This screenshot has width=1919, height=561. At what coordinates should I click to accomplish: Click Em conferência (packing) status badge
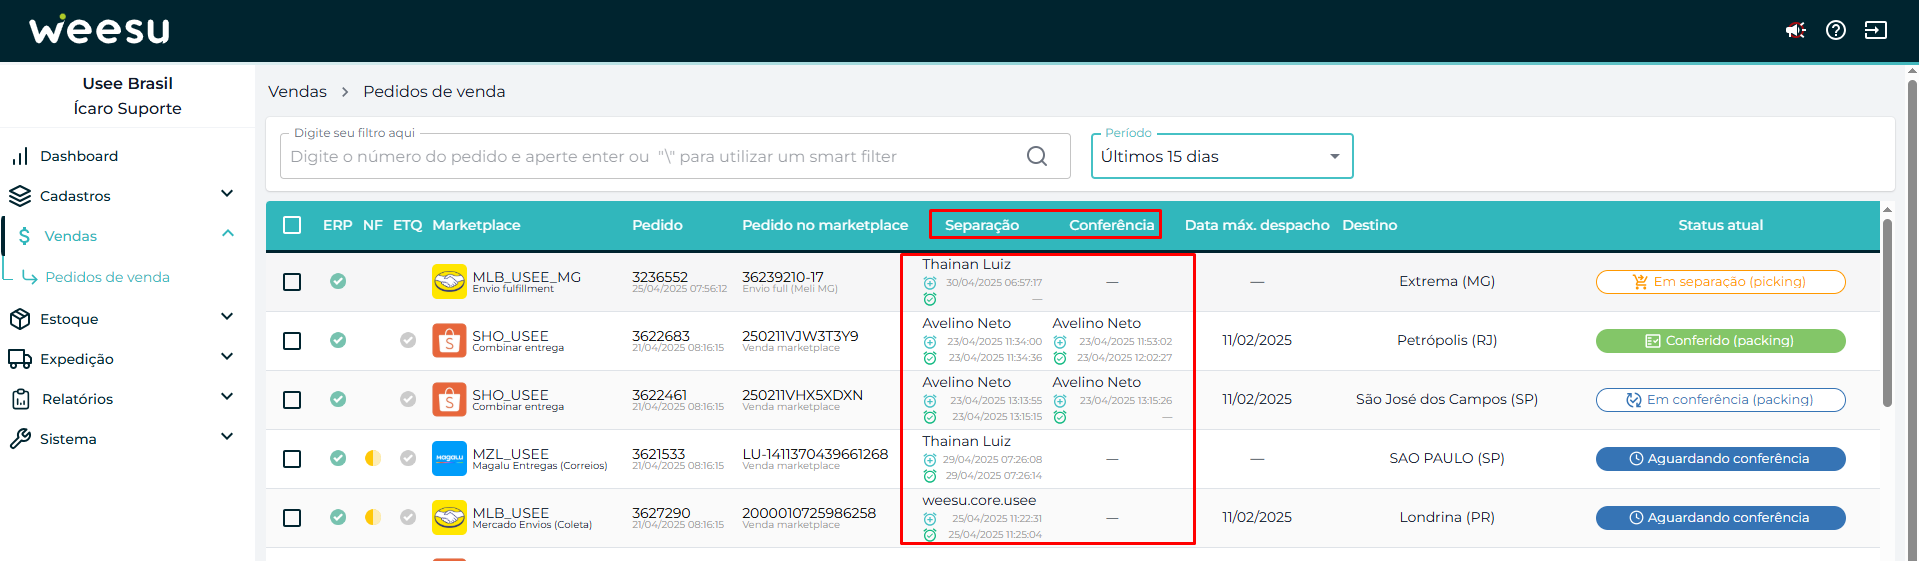click(x=1720, y=400)
